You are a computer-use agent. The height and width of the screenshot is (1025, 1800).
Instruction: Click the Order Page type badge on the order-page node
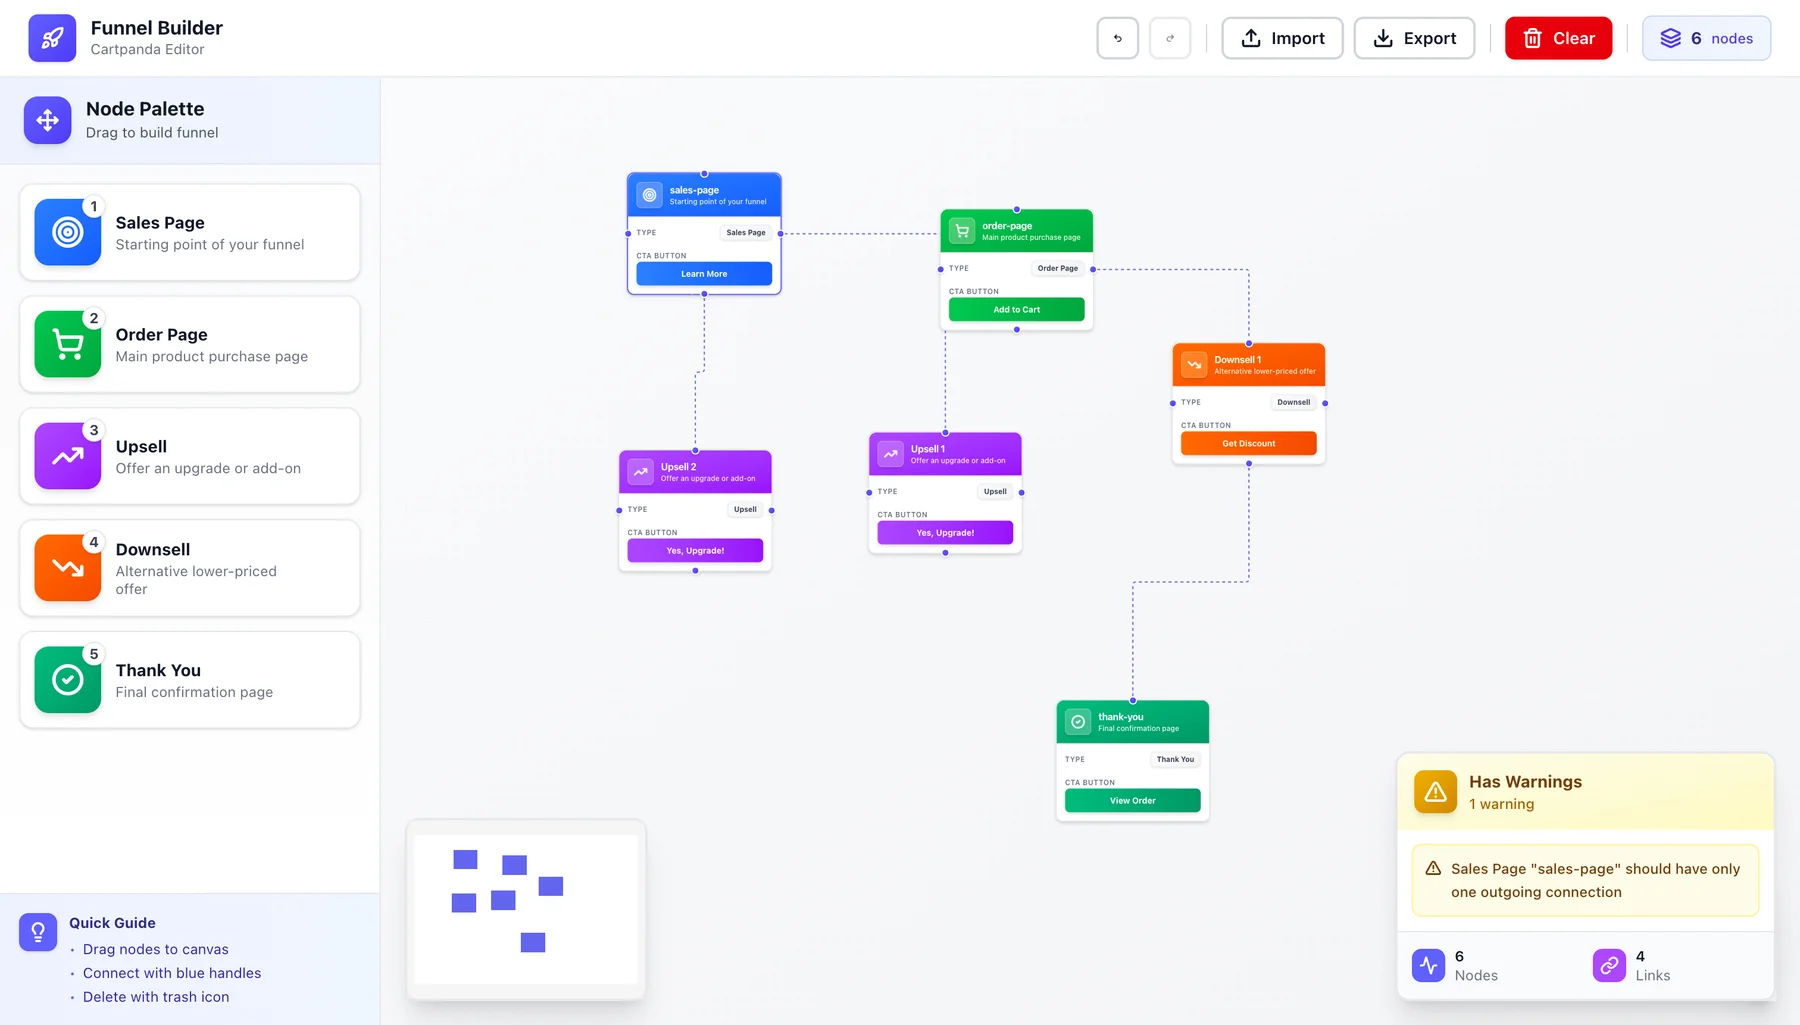click(x=1058, y=269)
